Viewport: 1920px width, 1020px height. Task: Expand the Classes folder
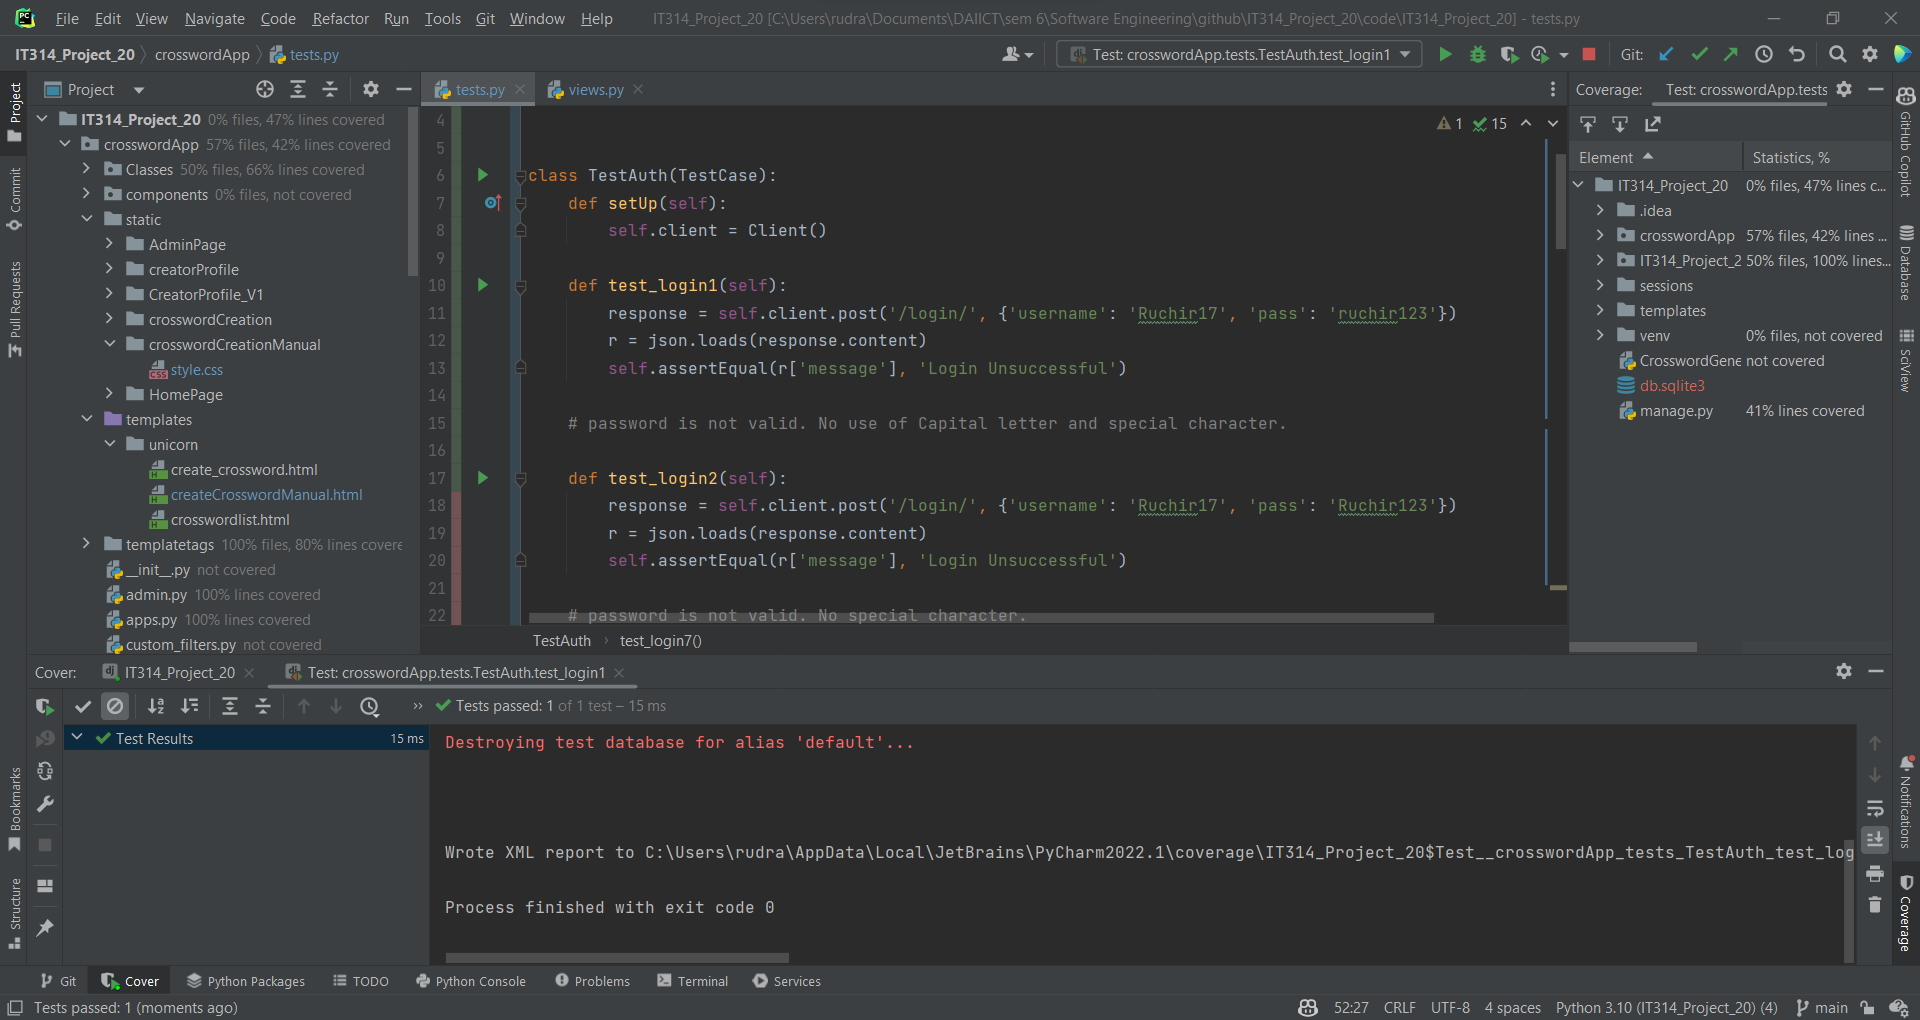86,169
